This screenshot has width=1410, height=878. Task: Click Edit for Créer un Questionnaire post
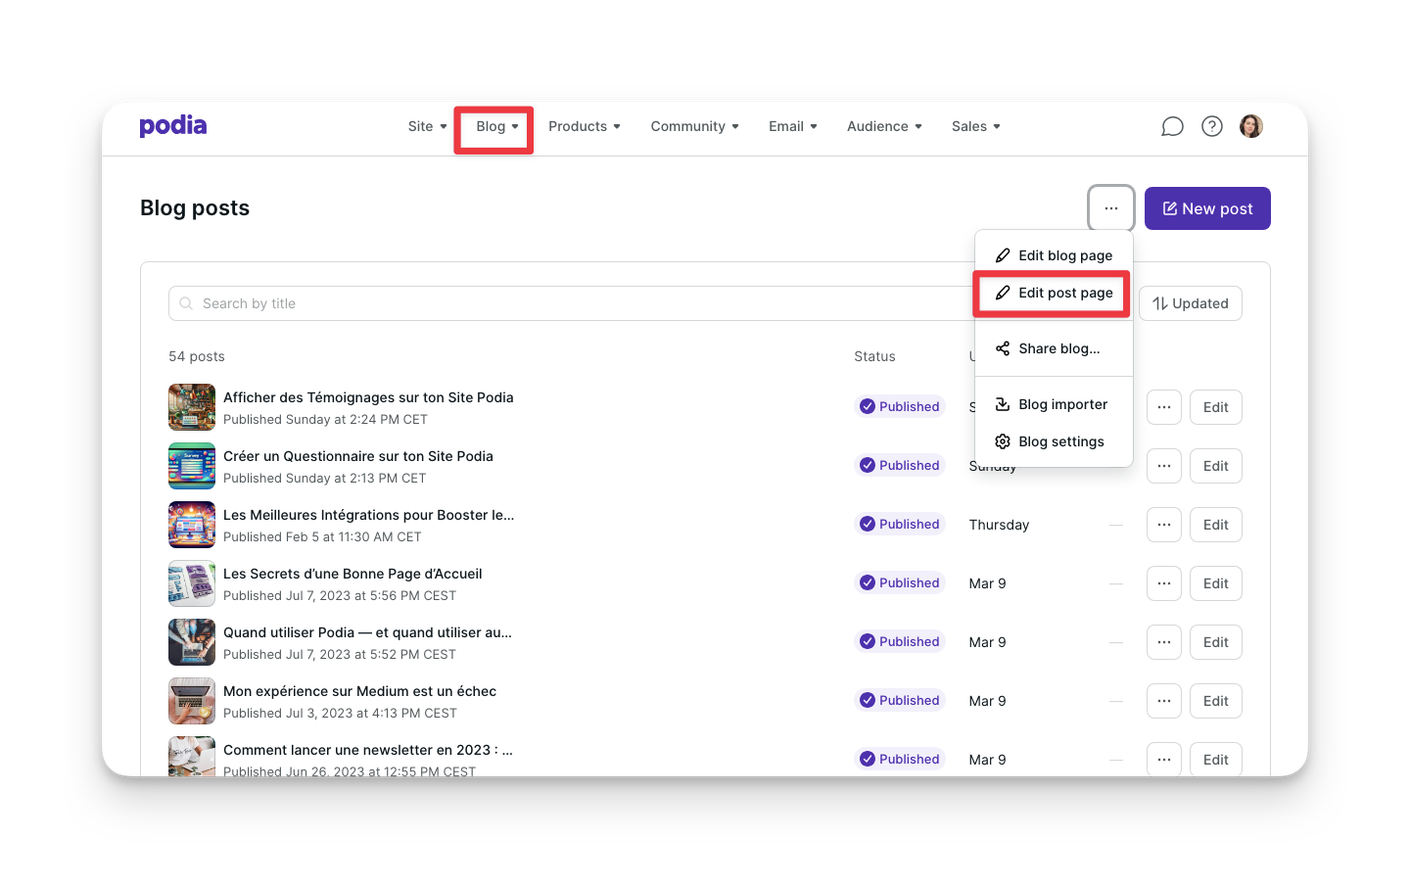(1215, 466)
